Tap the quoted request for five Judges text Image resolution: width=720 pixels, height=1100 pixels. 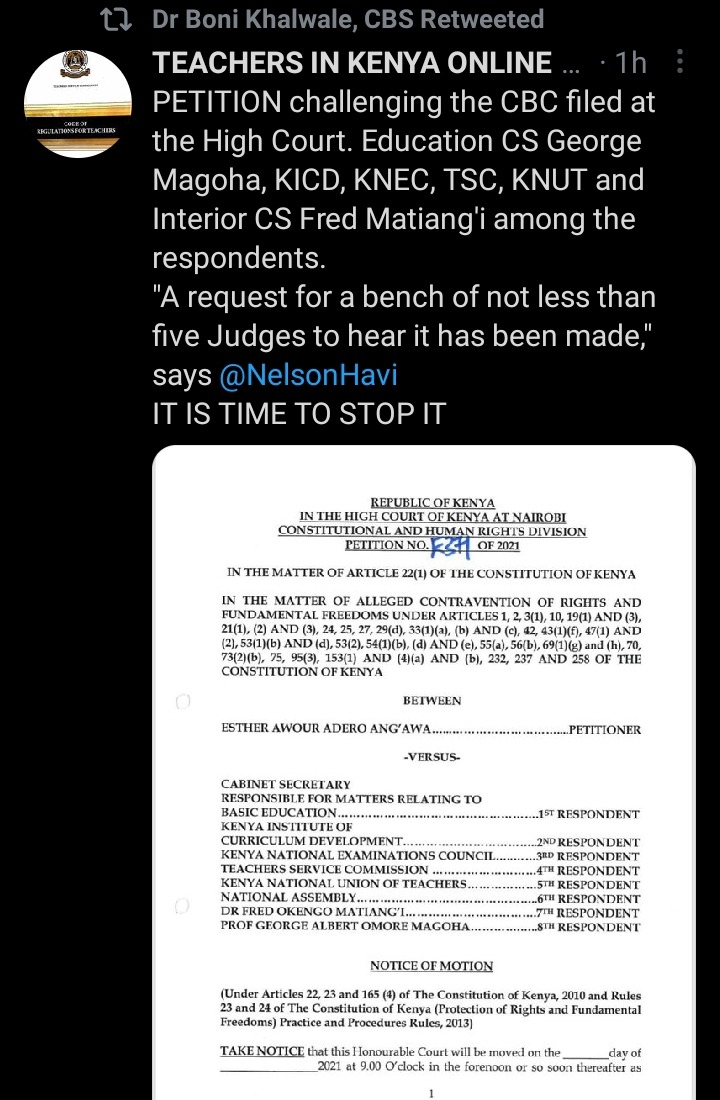click(404, 316)
